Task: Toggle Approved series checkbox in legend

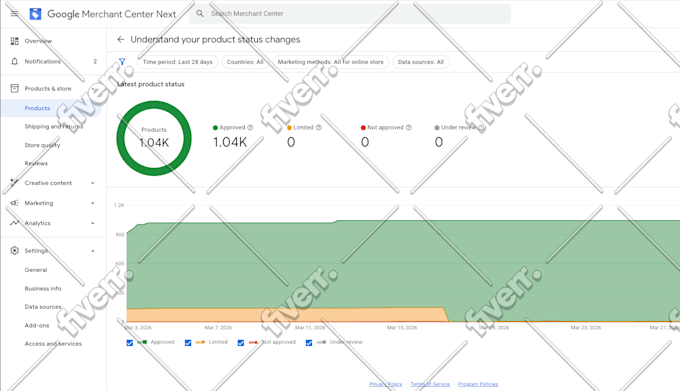Action: click(x=130, y=342)
